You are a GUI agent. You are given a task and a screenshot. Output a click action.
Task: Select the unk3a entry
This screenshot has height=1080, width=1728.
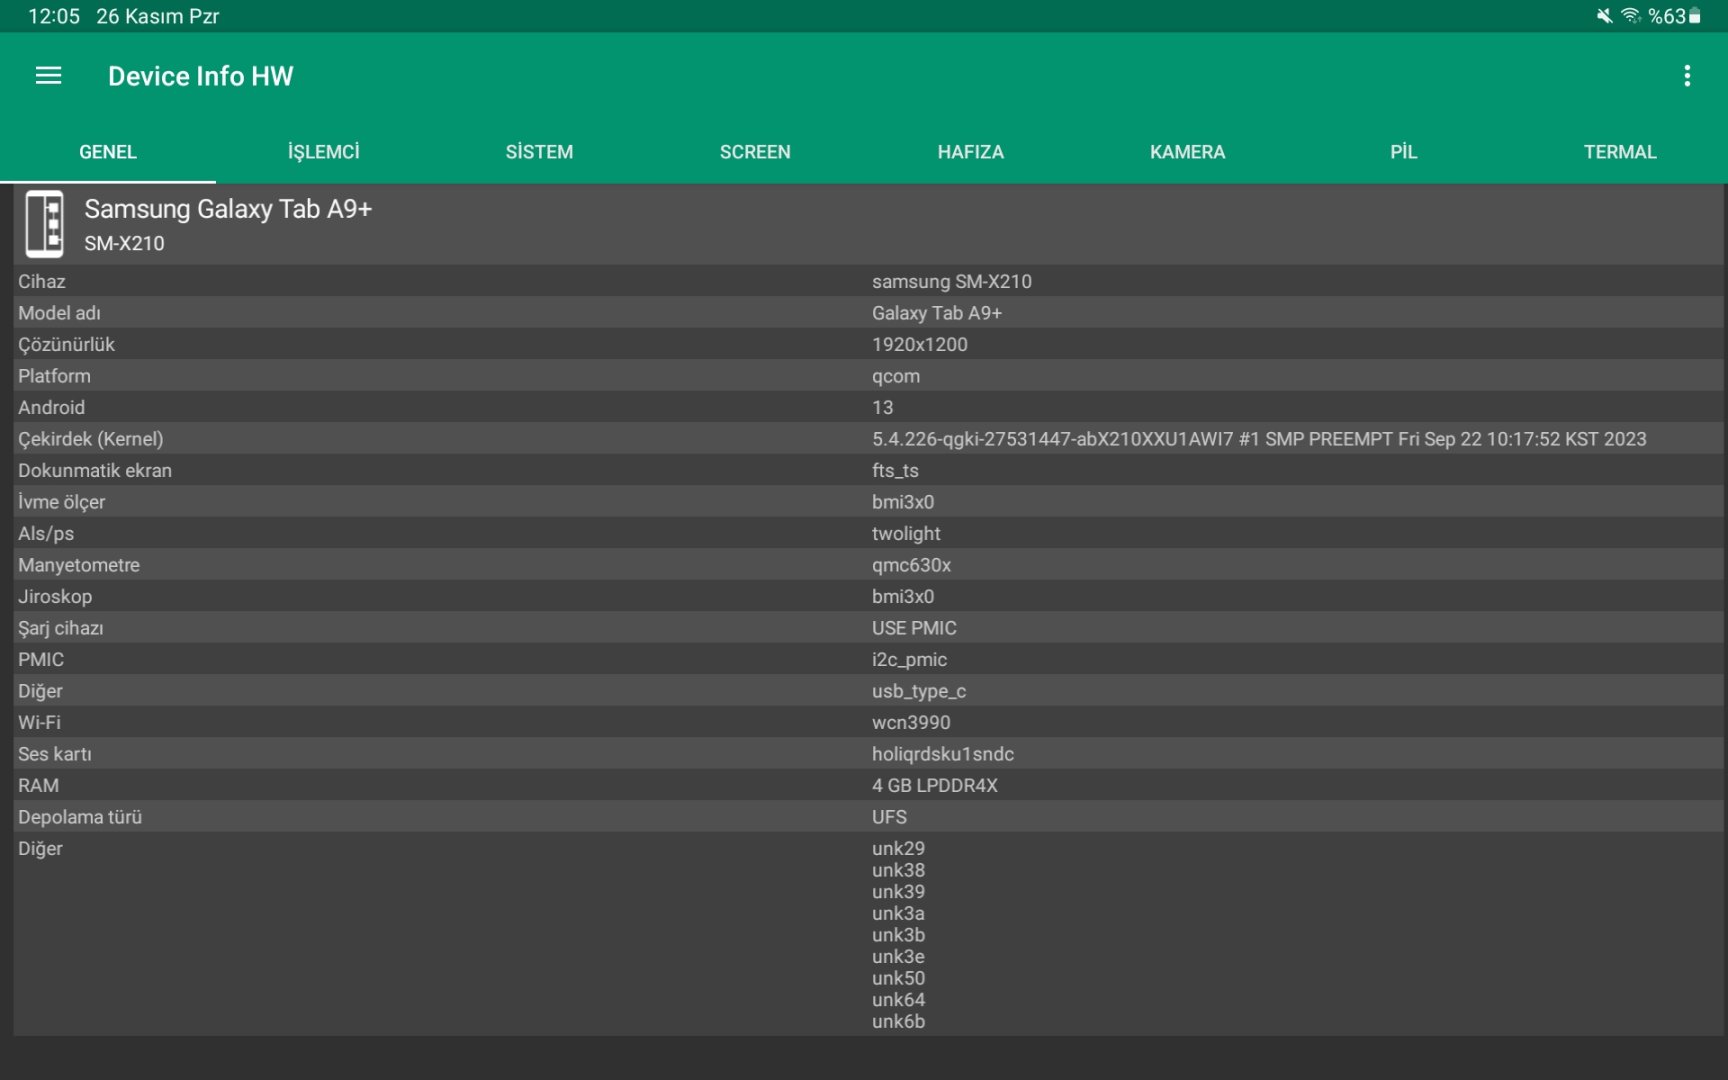tap(898, 914)
